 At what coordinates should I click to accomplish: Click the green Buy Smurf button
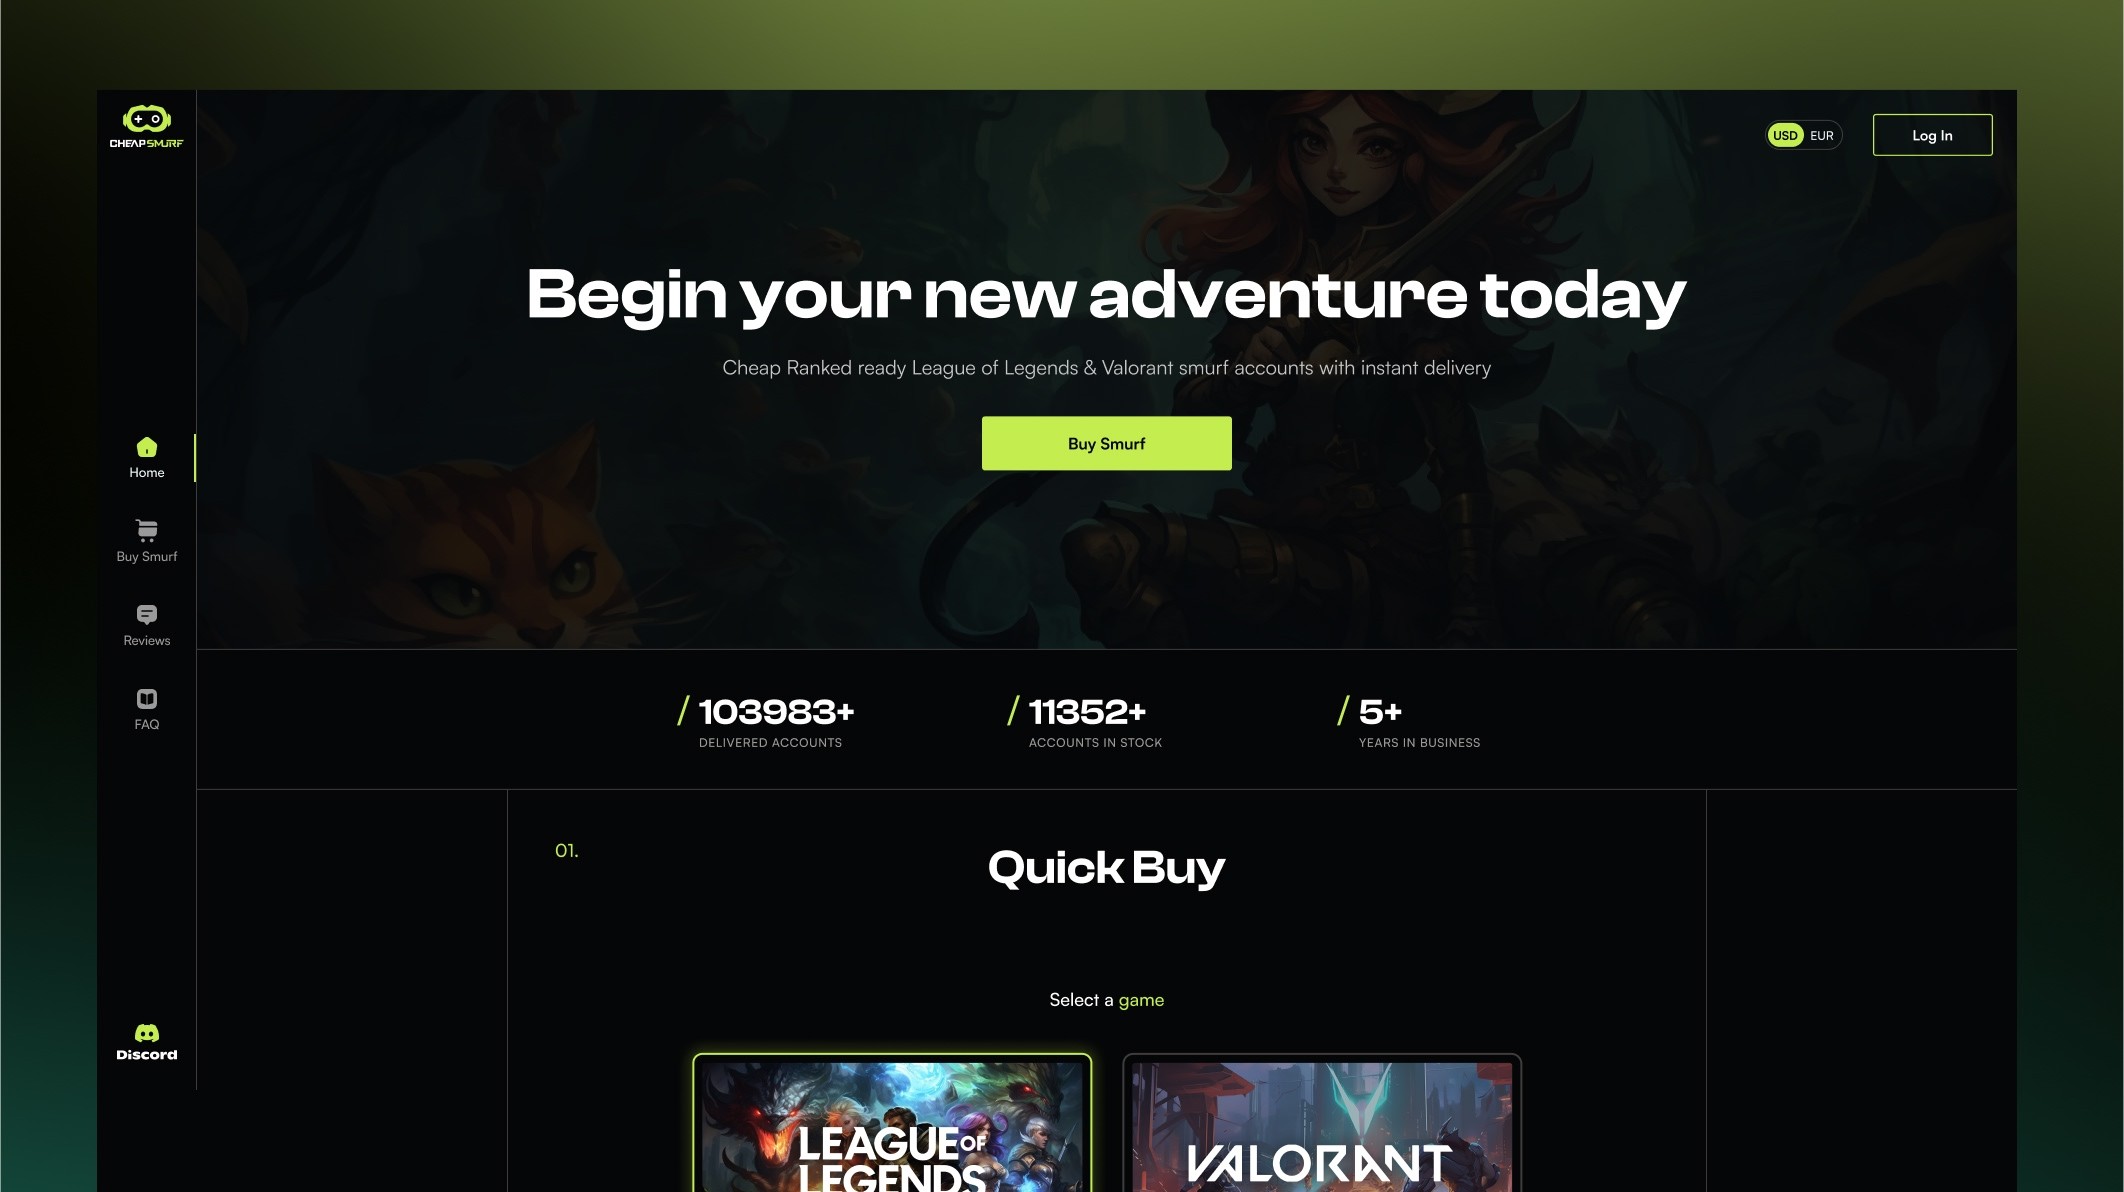click(x=1106, y=443)
